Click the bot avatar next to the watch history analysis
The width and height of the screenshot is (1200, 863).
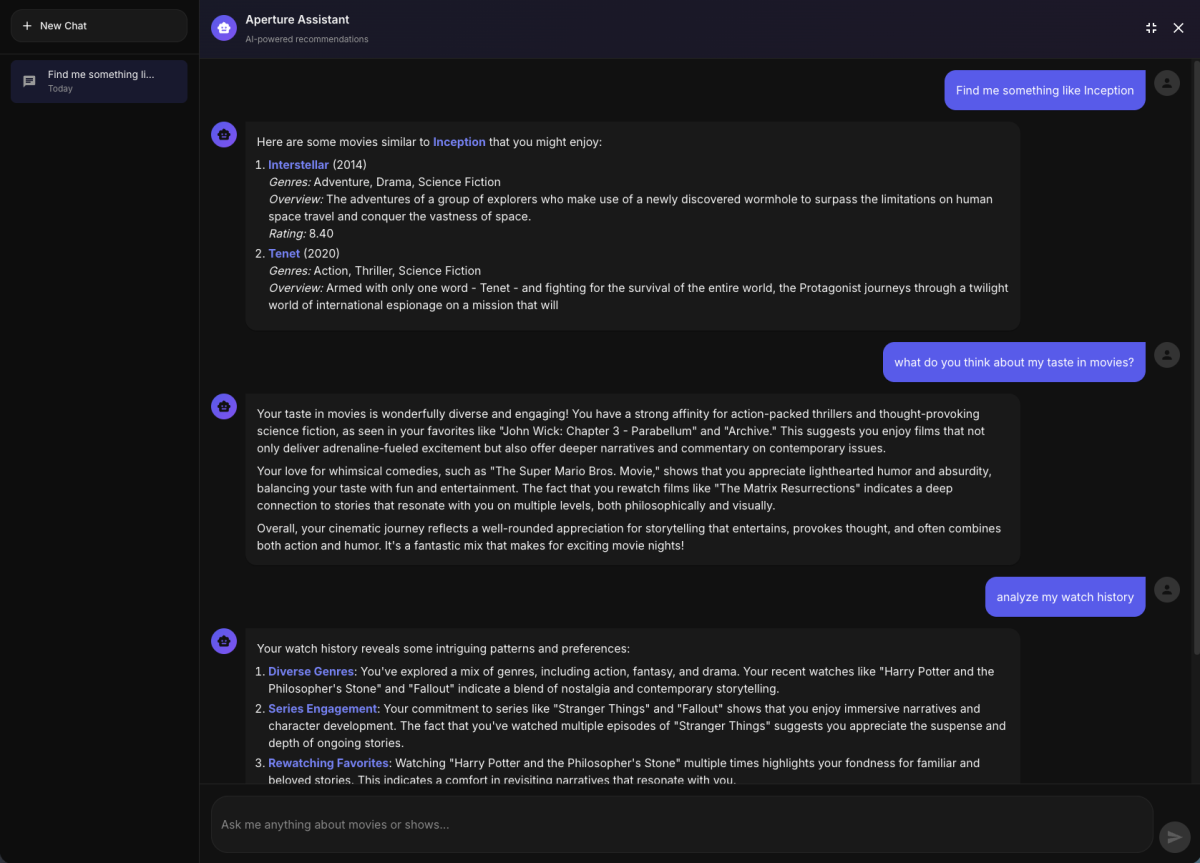click(223, 641)
